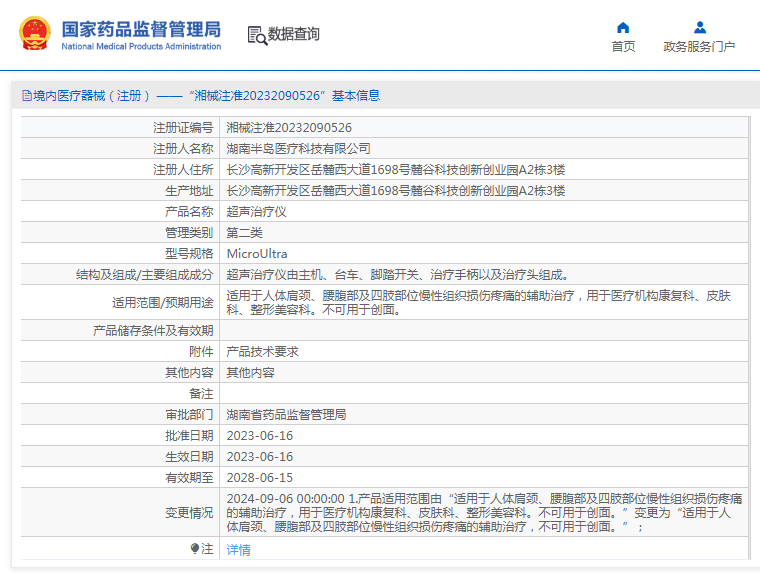Click the 附件 row label
The width and height of the screenshot is (760, 574).
(x=202, y=351)
